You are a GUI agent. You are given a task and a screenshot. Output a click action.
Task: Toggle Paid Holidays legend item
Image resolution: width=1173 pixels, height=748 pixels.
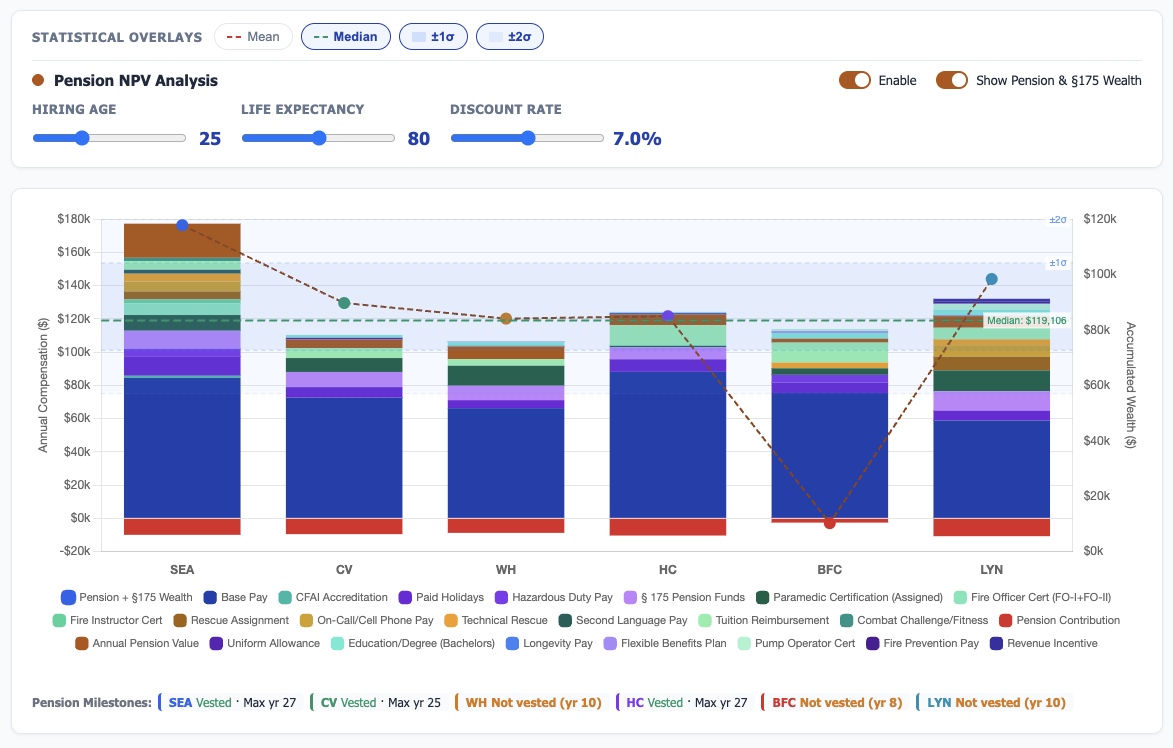pos(441,598)
